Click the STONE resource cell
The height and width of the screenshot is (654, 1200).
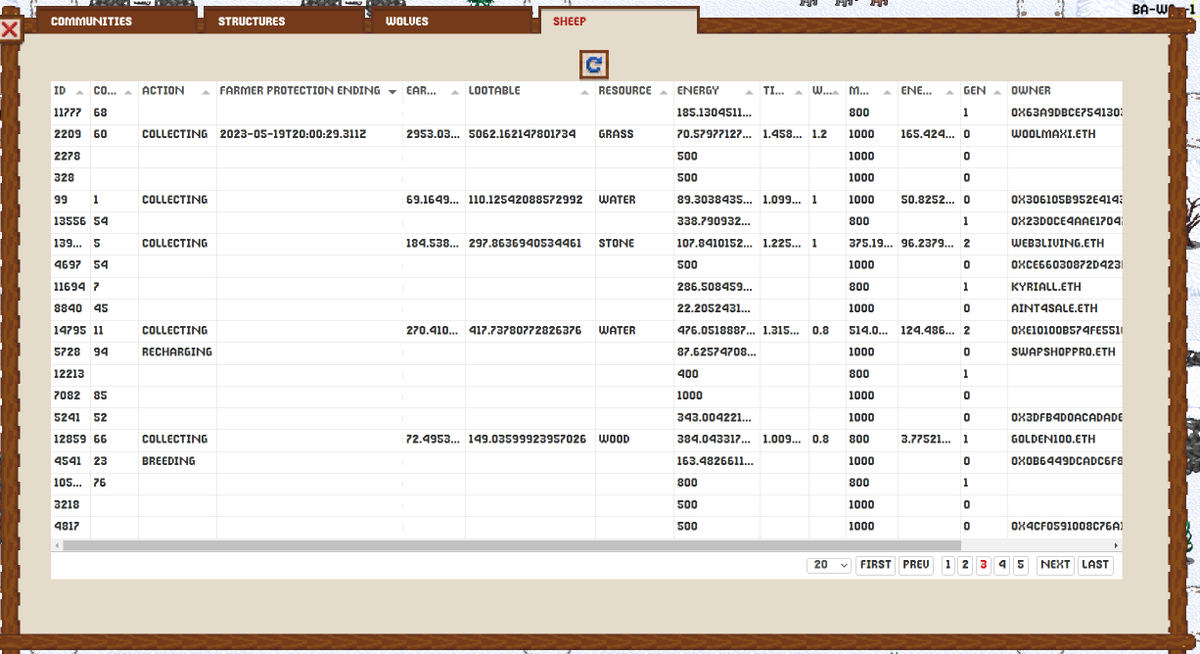tap(635, 243)
